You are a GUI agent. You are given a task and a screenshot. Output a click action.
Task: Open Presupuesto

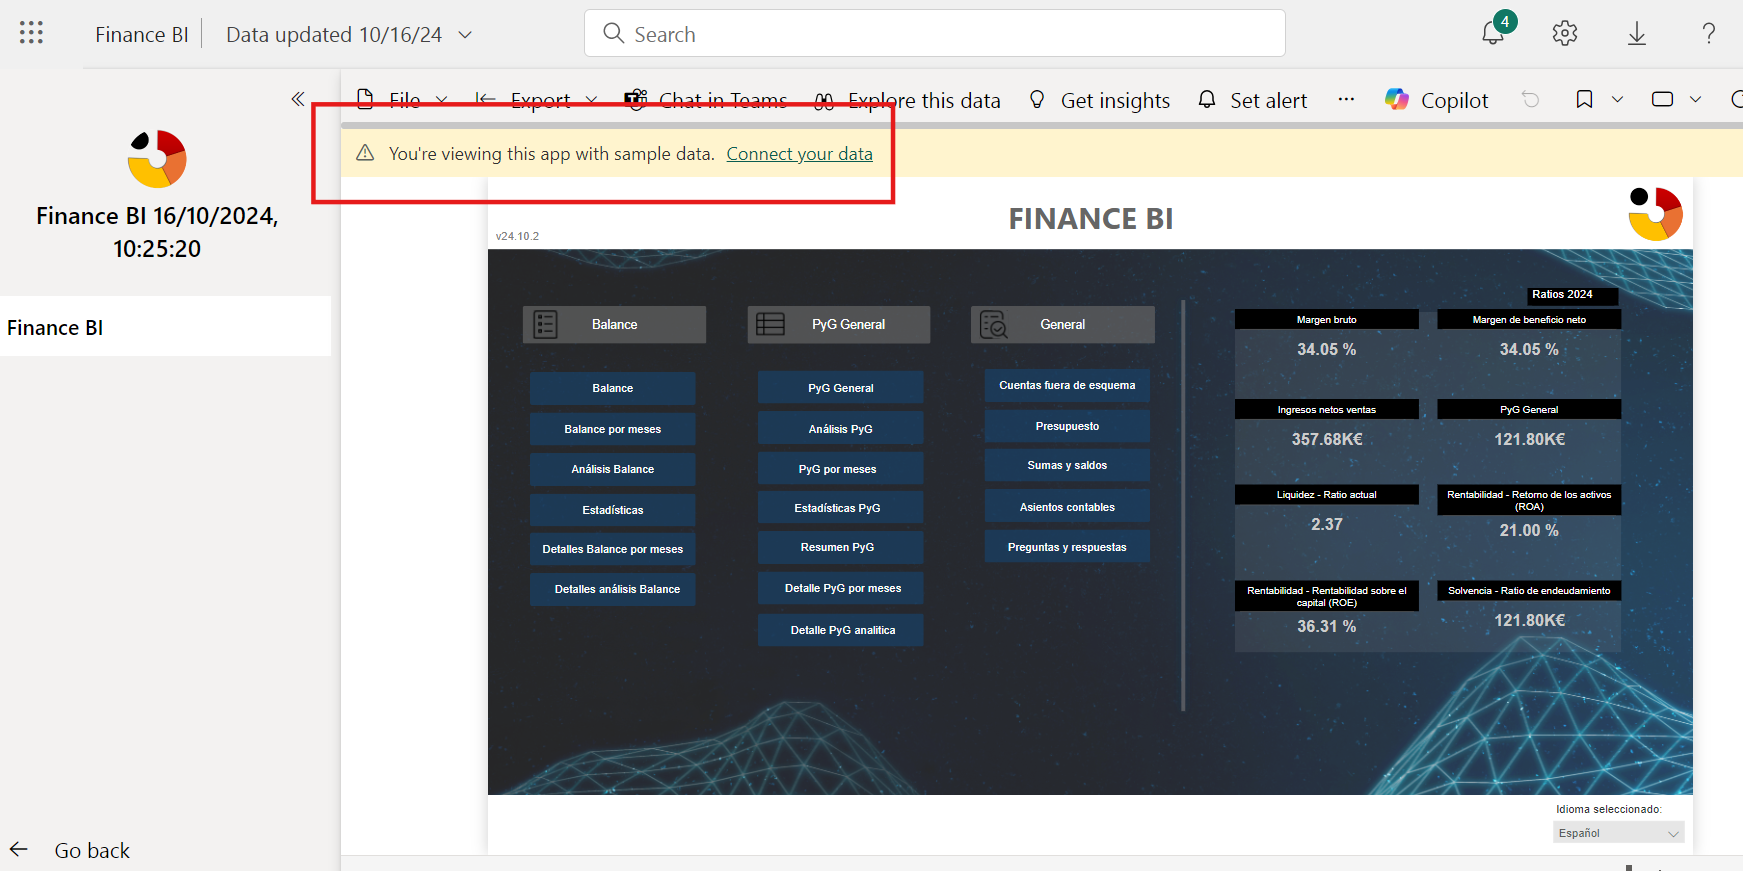pos(1067,426)
